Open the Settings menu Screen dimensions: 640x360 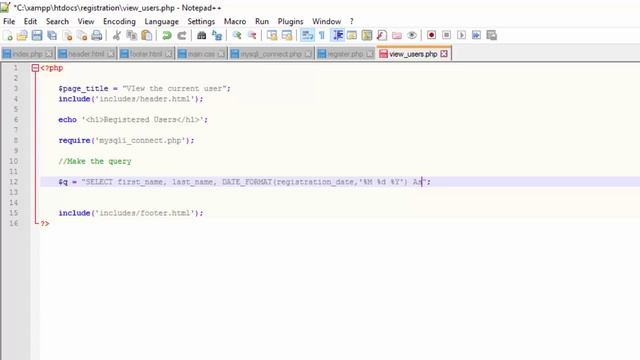coord(201,21)
